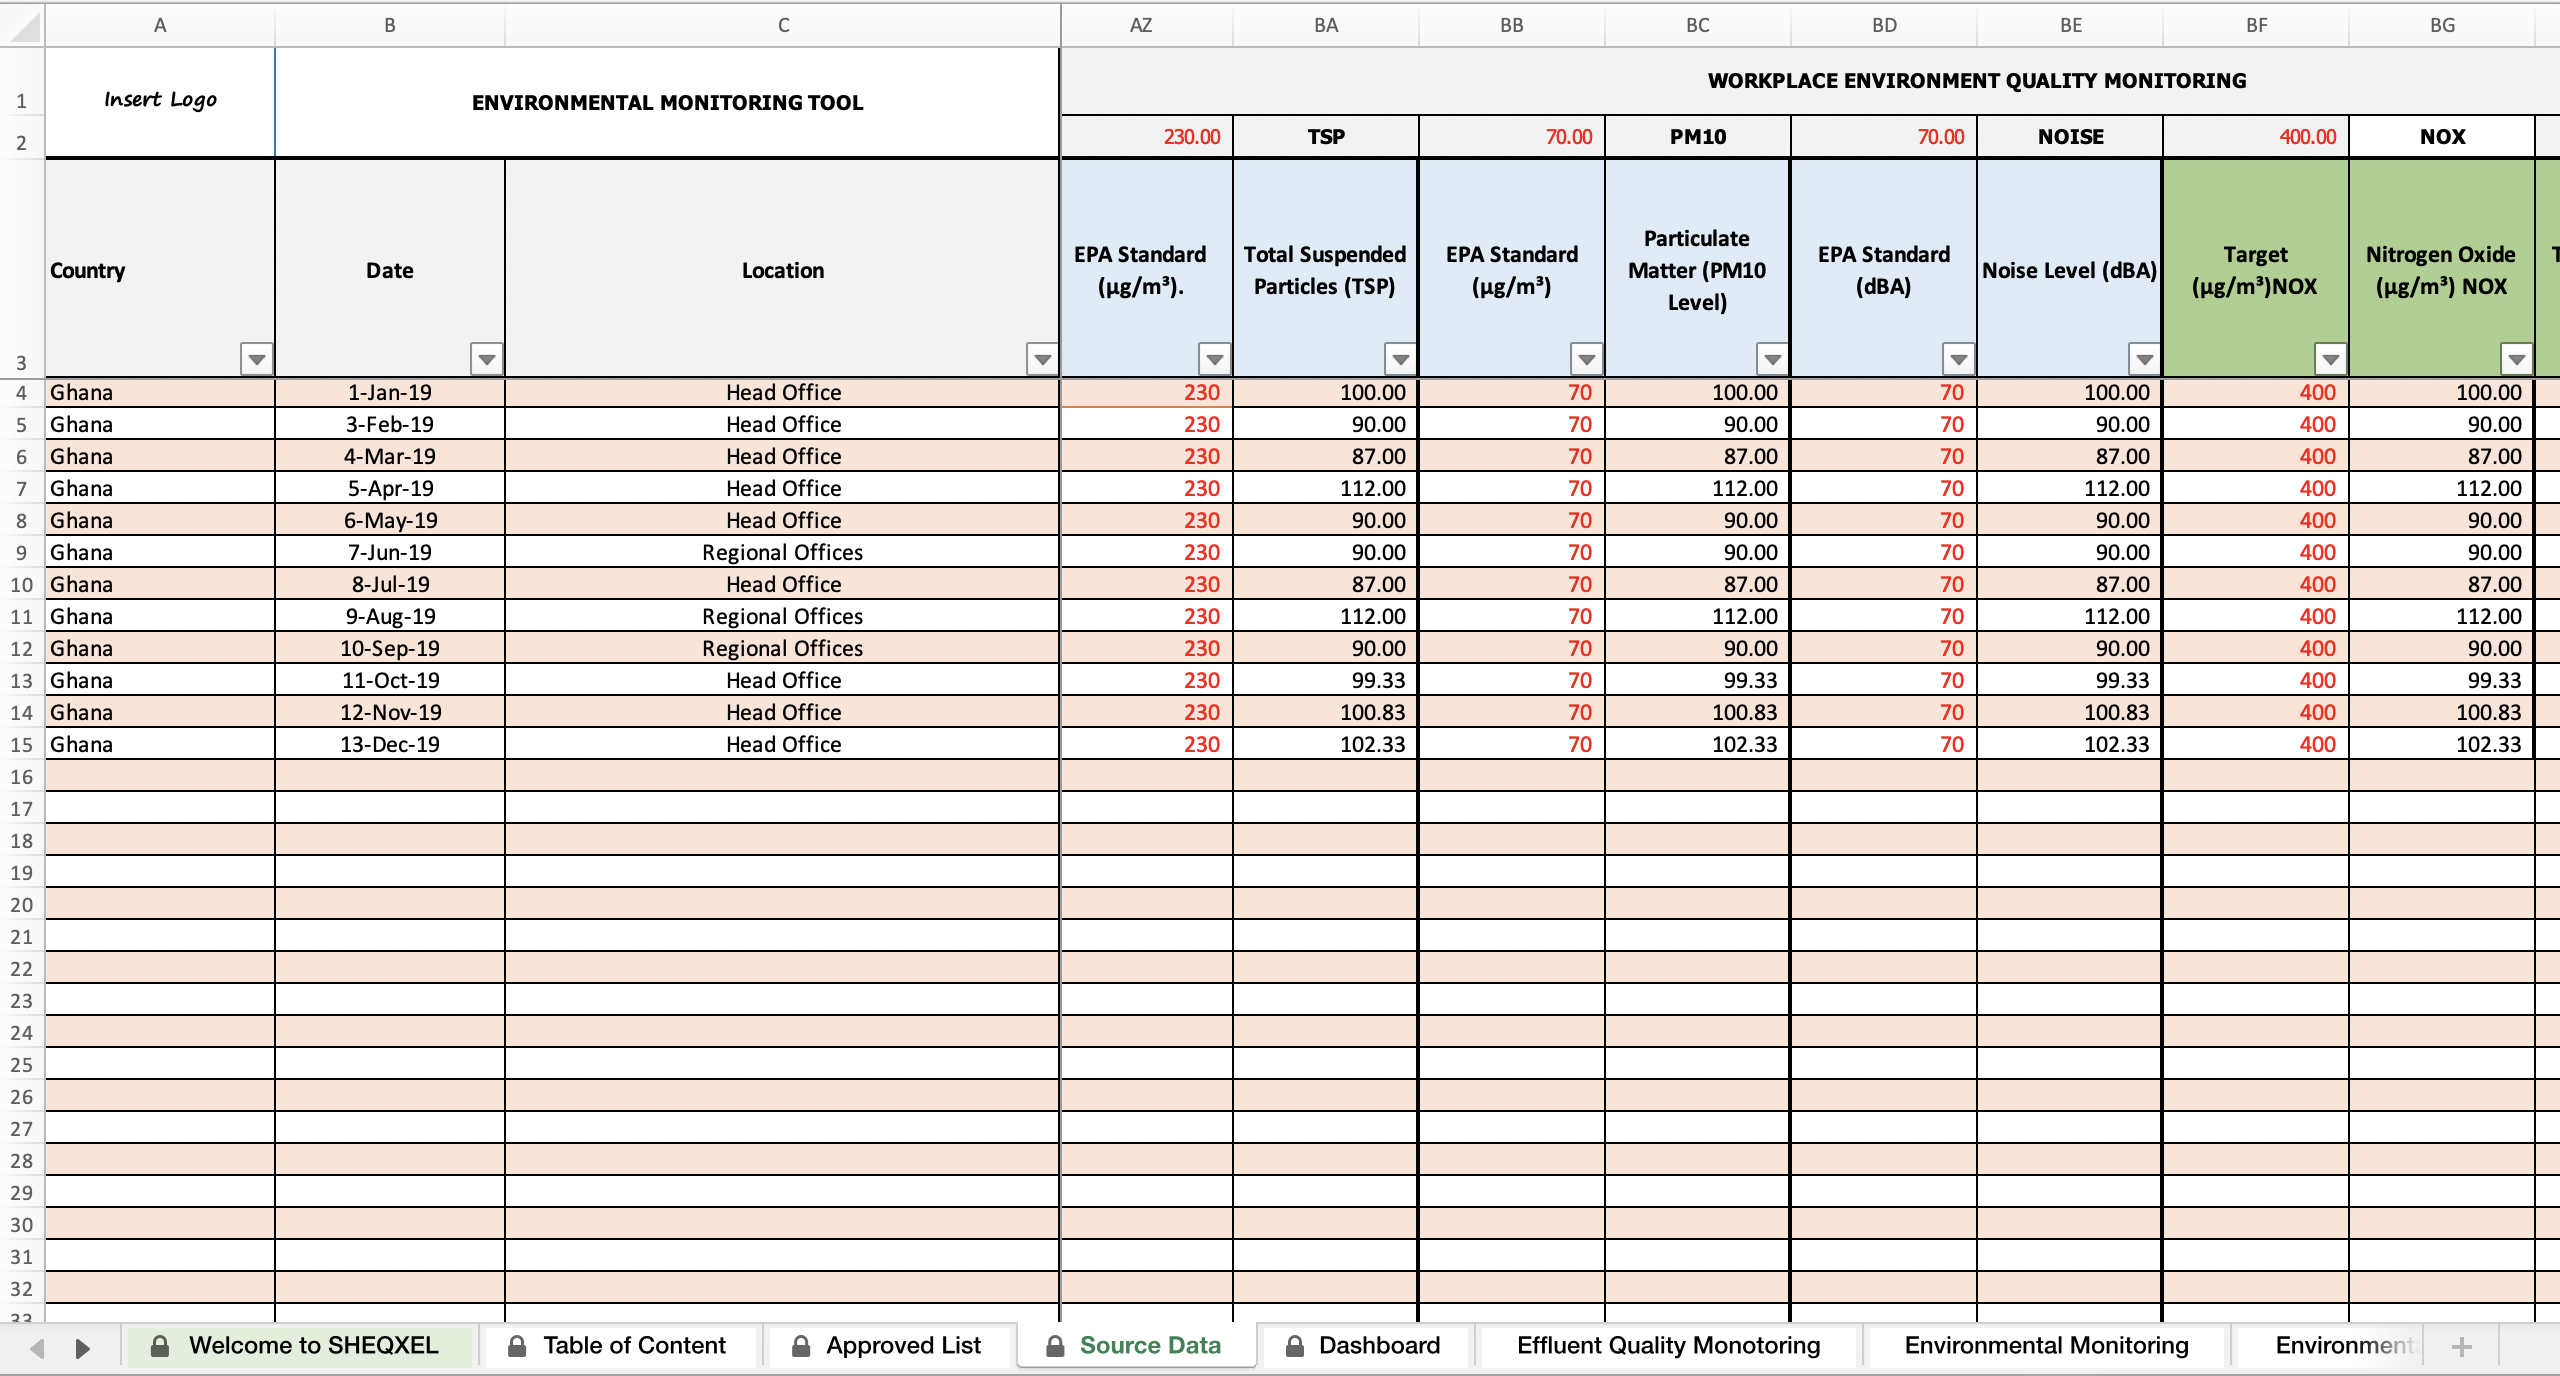Open the Nitrogen Oxide NOX filter dropdown
Screen dimensions: 2560x1376
(2516, 359)
